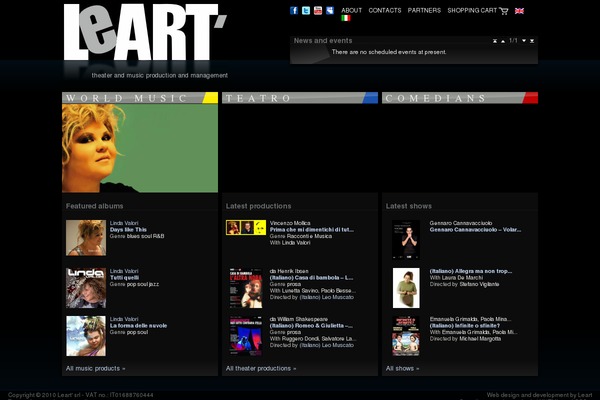
Task: Open (Italiano) Allegra ma non trop... link
Action: pos(471,271)
